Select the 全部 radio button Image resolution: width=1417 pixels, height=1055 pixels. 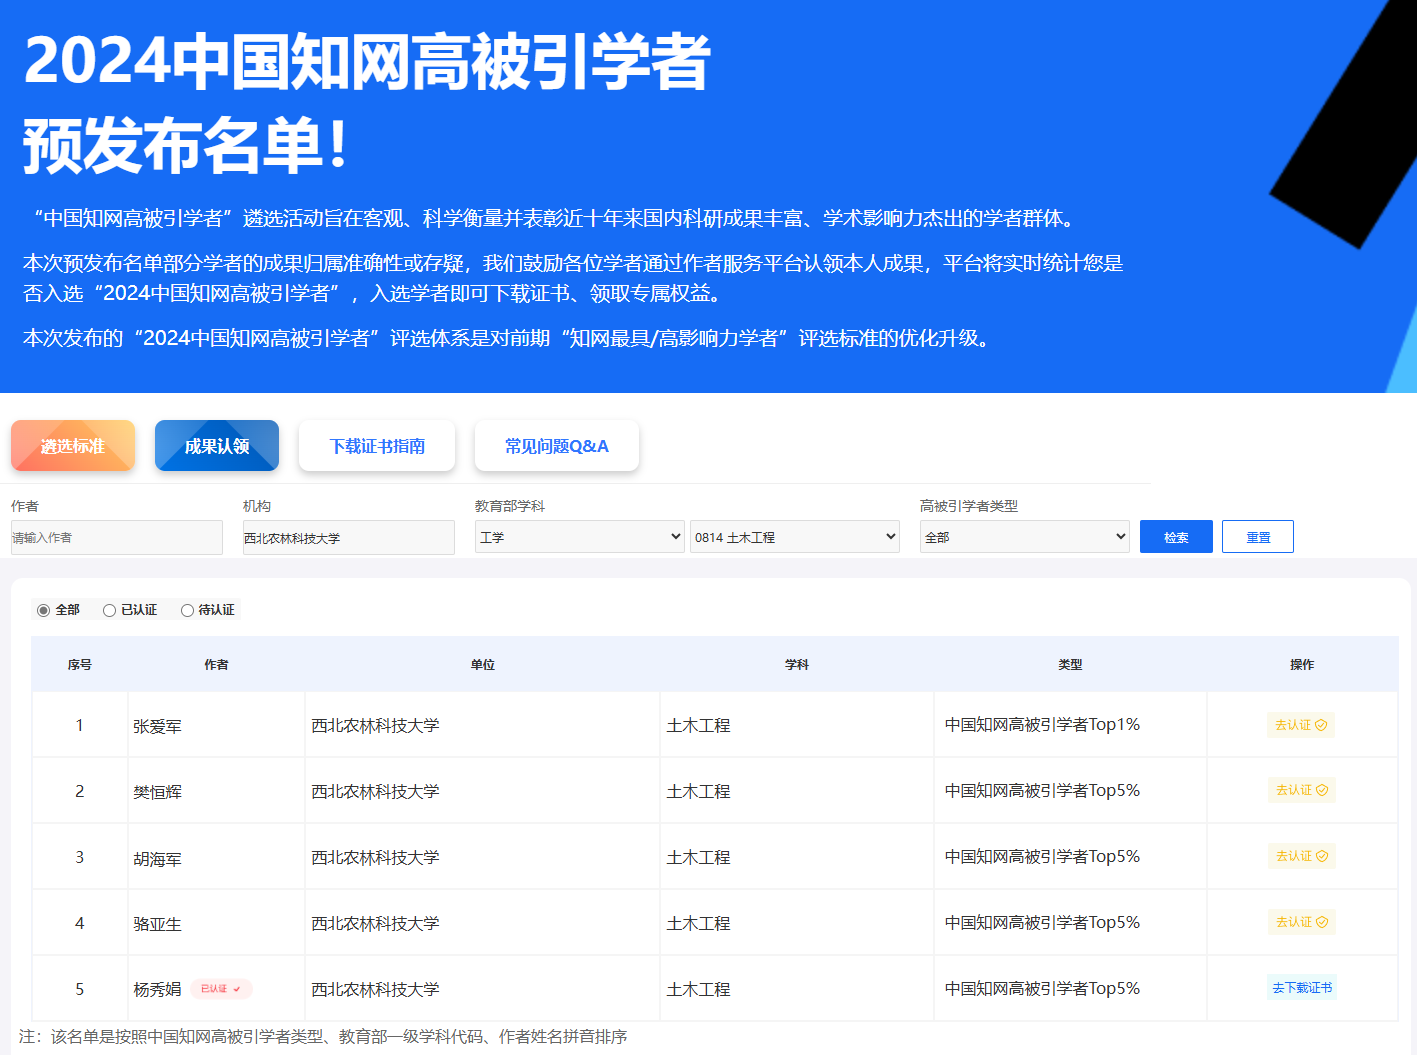pos(44,610)
